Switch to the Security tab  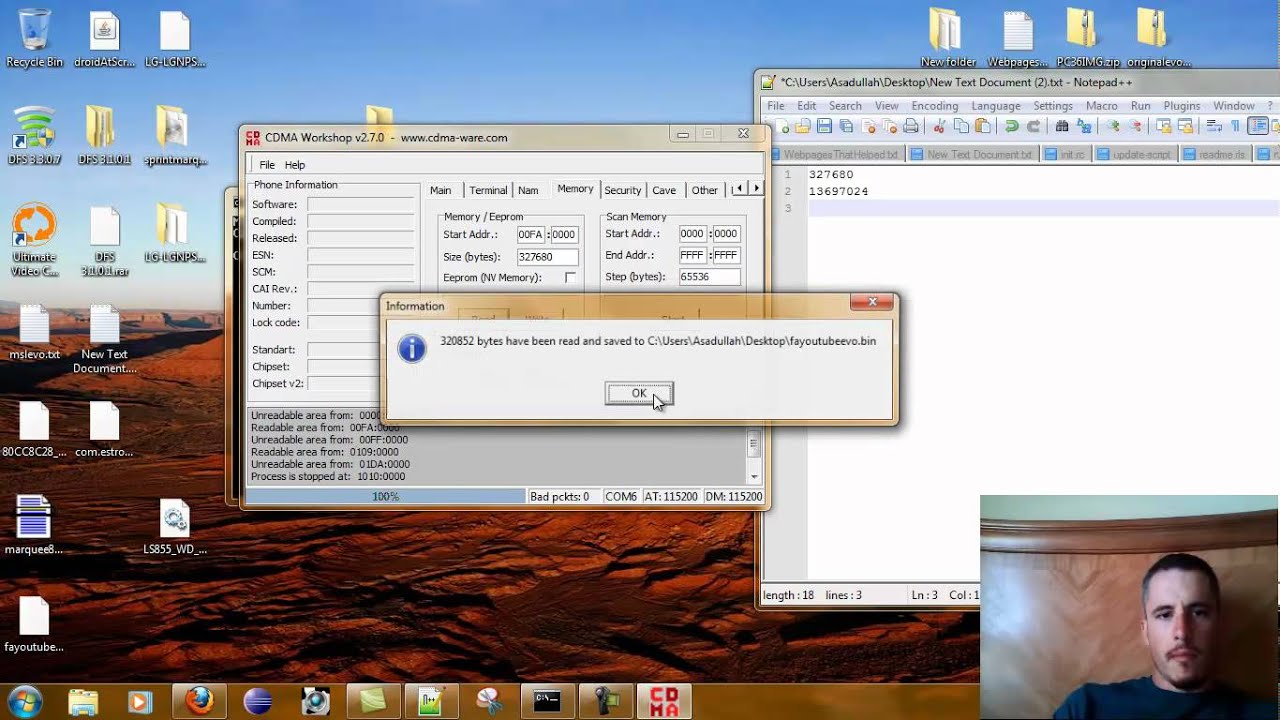click(622, 190)
